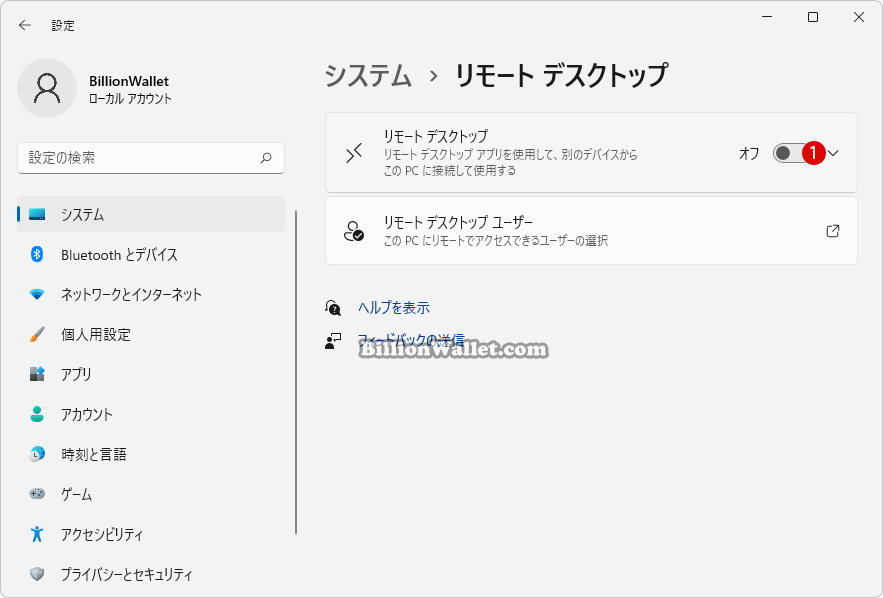Screen dimensions: 883x598
Task: Click the privacy shield icon
Action: [x=37, y=574]
